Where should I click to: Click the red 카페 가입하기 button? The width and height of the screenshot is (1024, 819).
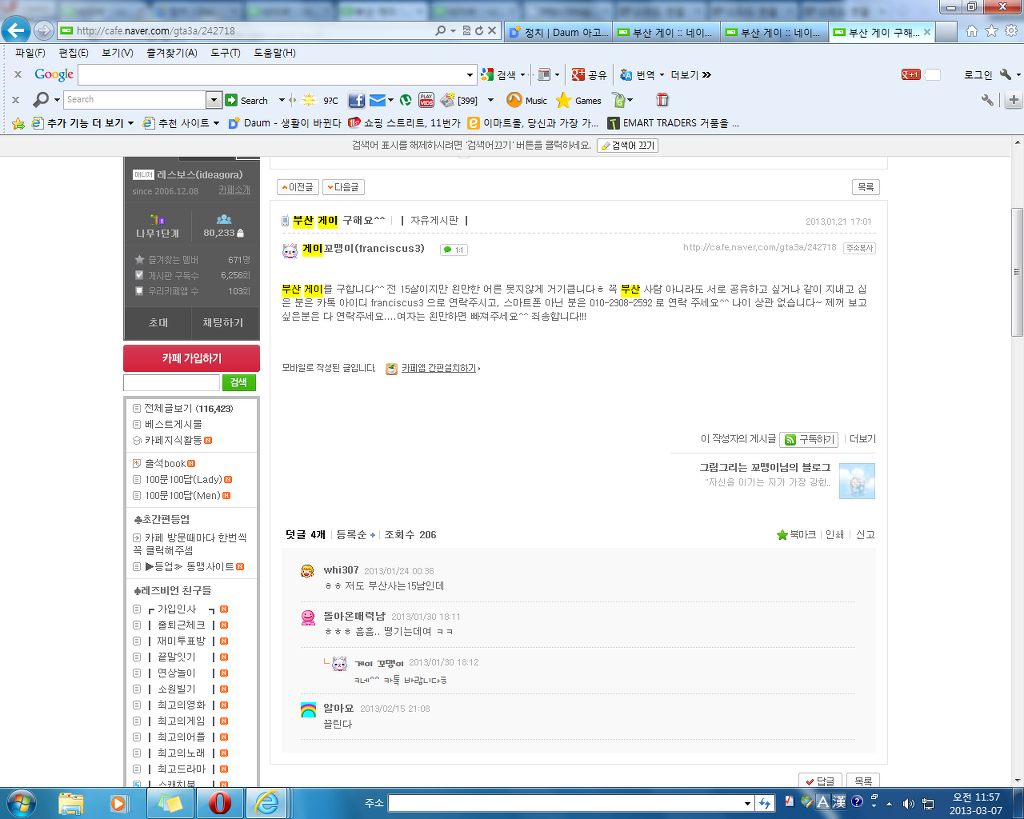point(191,358)
